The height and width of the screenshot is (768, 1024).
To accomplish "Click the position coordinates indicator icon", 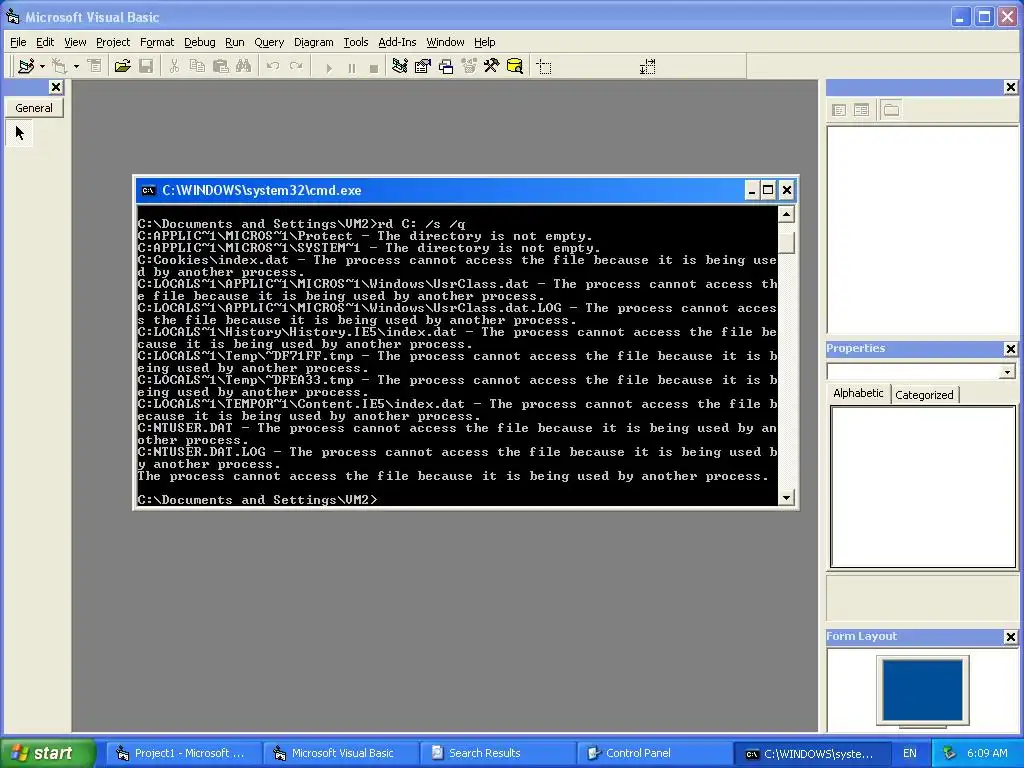I will (x=544, y=67).
